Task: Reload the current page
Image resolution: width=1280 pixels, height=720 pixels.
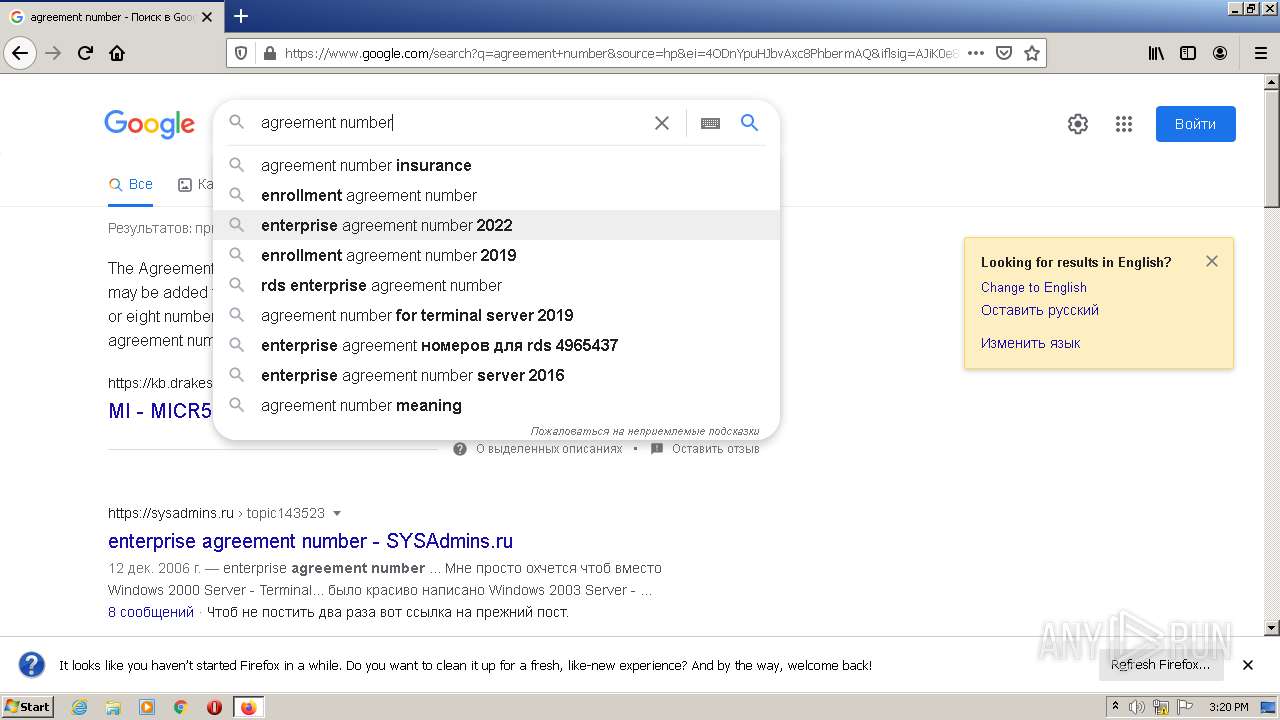Action: 86,54
